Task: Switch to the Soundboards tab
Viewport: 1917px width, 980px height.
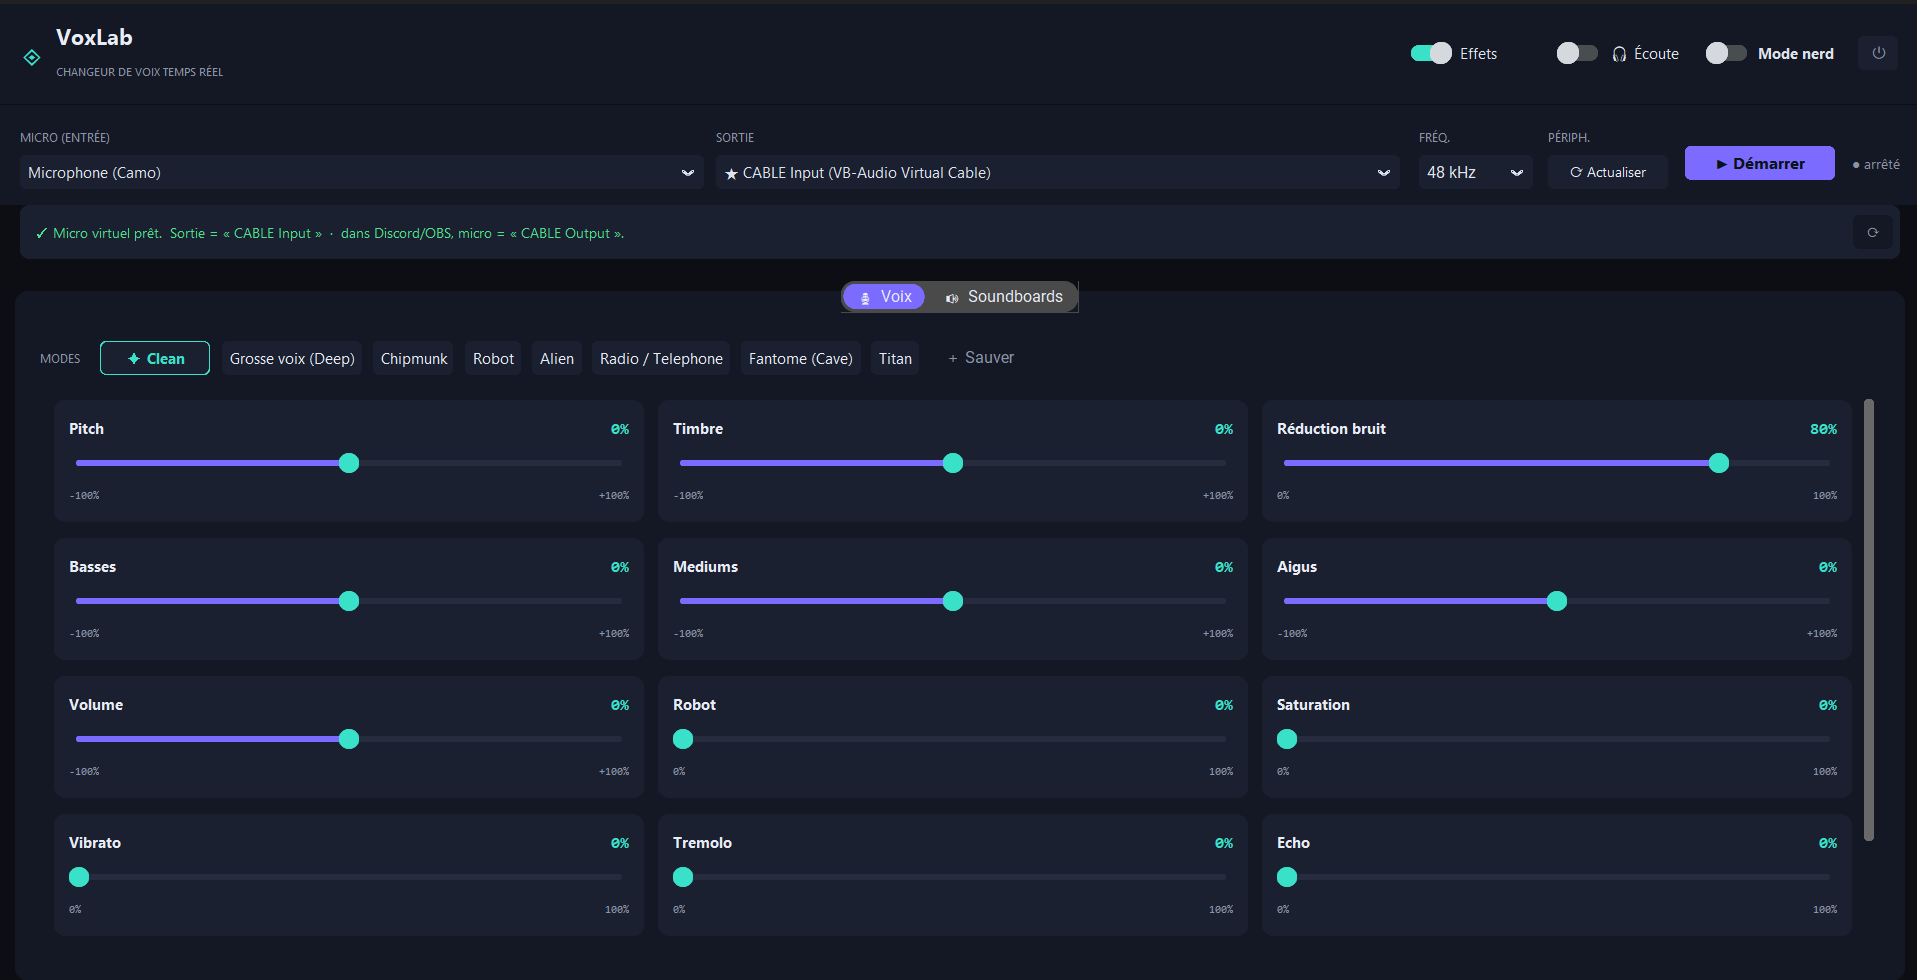Action: 1004,296
